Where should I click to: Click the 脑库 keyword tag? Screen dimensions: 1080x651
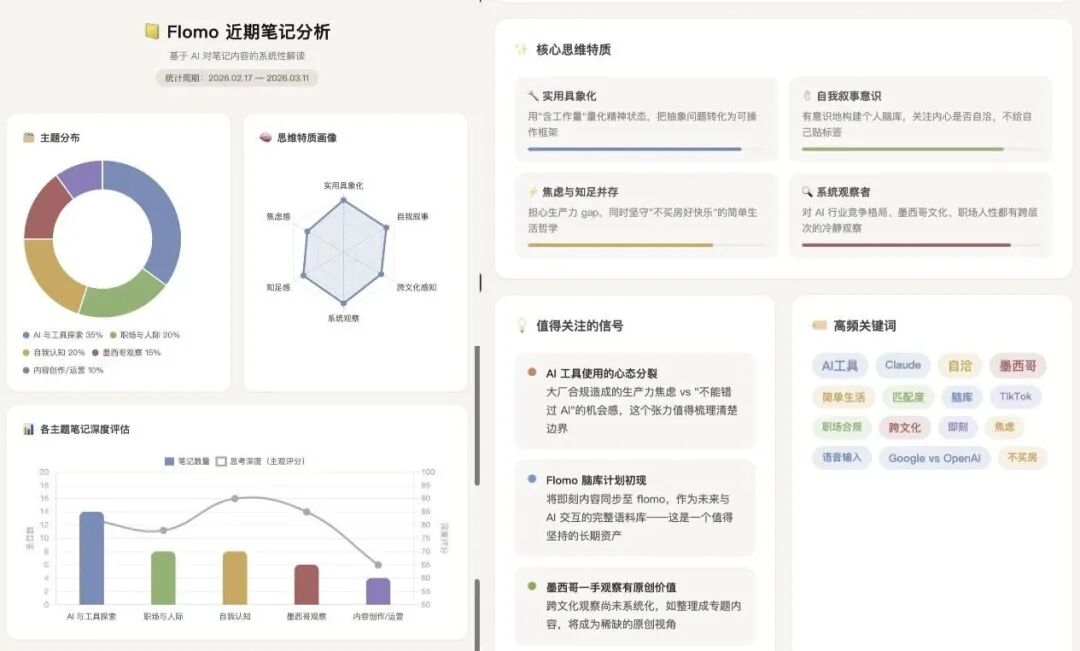click(962, 397)
